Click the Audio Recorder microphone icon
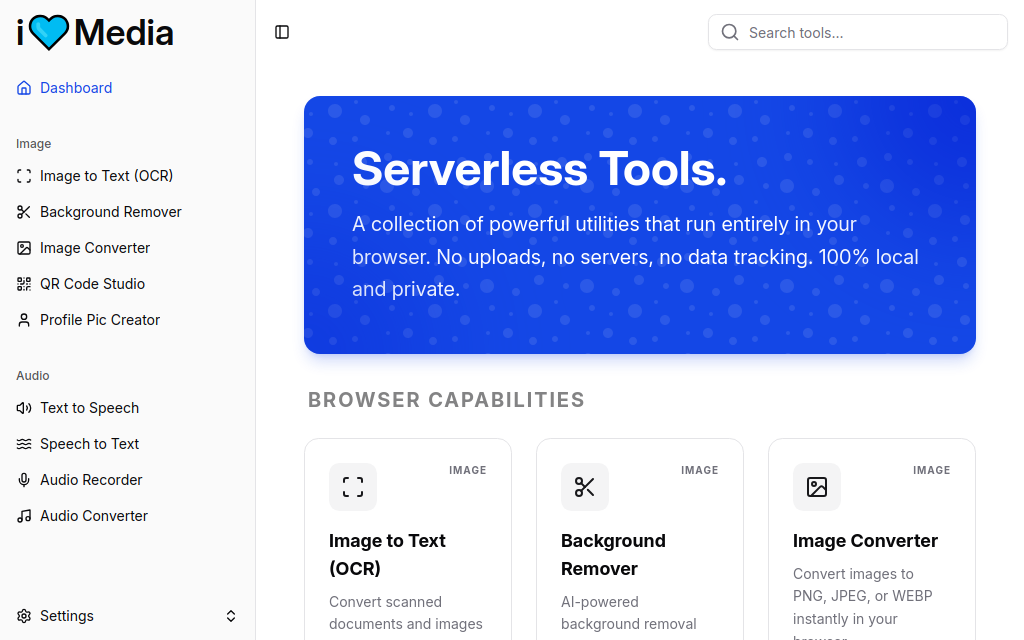This screenshot has width=1024, height=640. (x=24, y=479)
